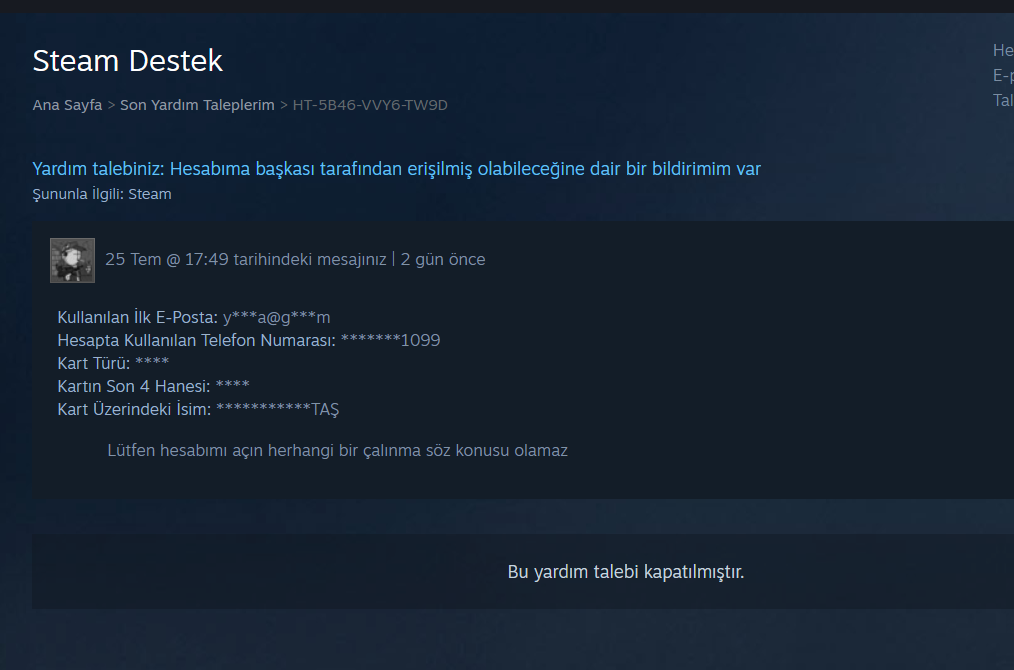Go to Ana Sayfa breadcrumb link
Viewport: 1014px width, 670px height.
(x=67, y=105)
